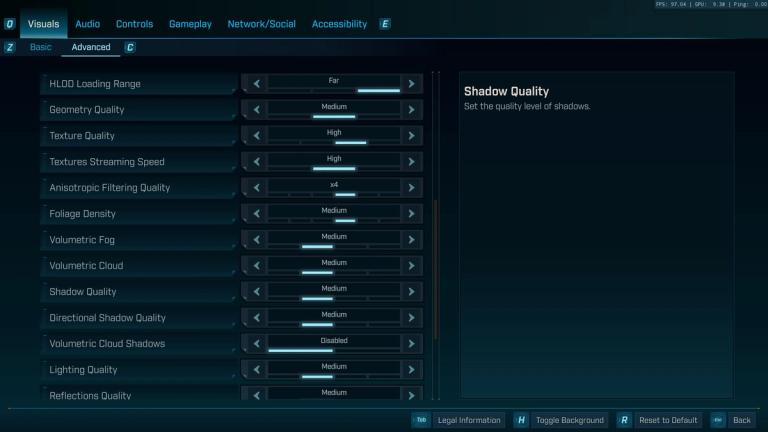This screenshot has height=432, width=768.
Task: Click the H key icon
Action: pyautogui.click(x=521, y=420)
